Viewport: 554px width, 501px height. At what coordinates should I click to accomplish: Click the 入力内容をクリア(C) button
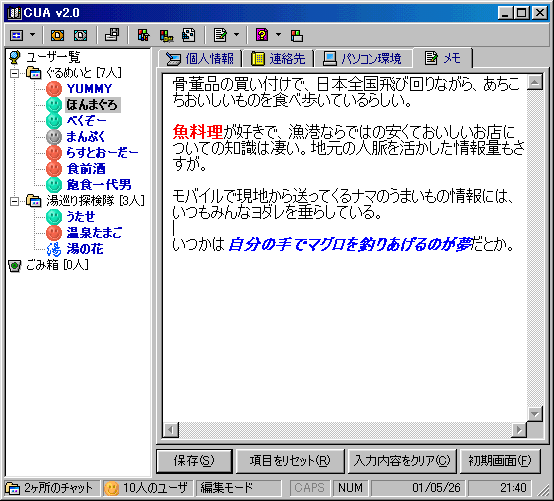[x=402, y=461]
